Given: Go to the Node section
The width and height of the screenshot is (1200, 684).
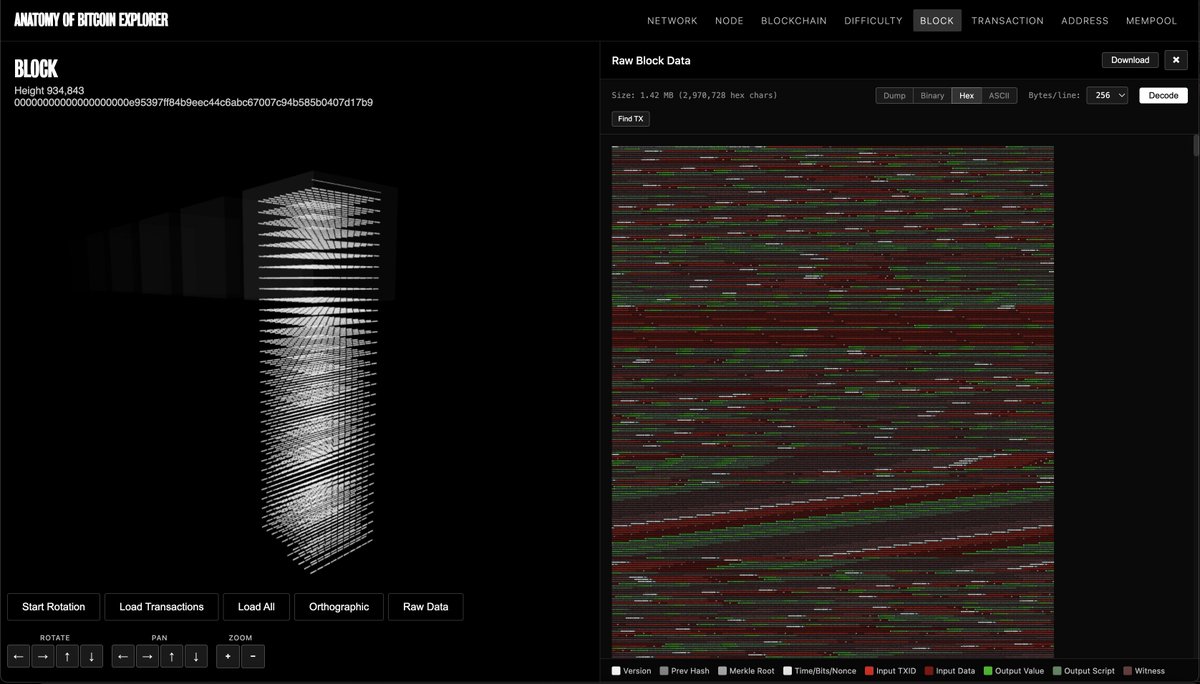Looking at the screenshot, I should click(729, 20).
